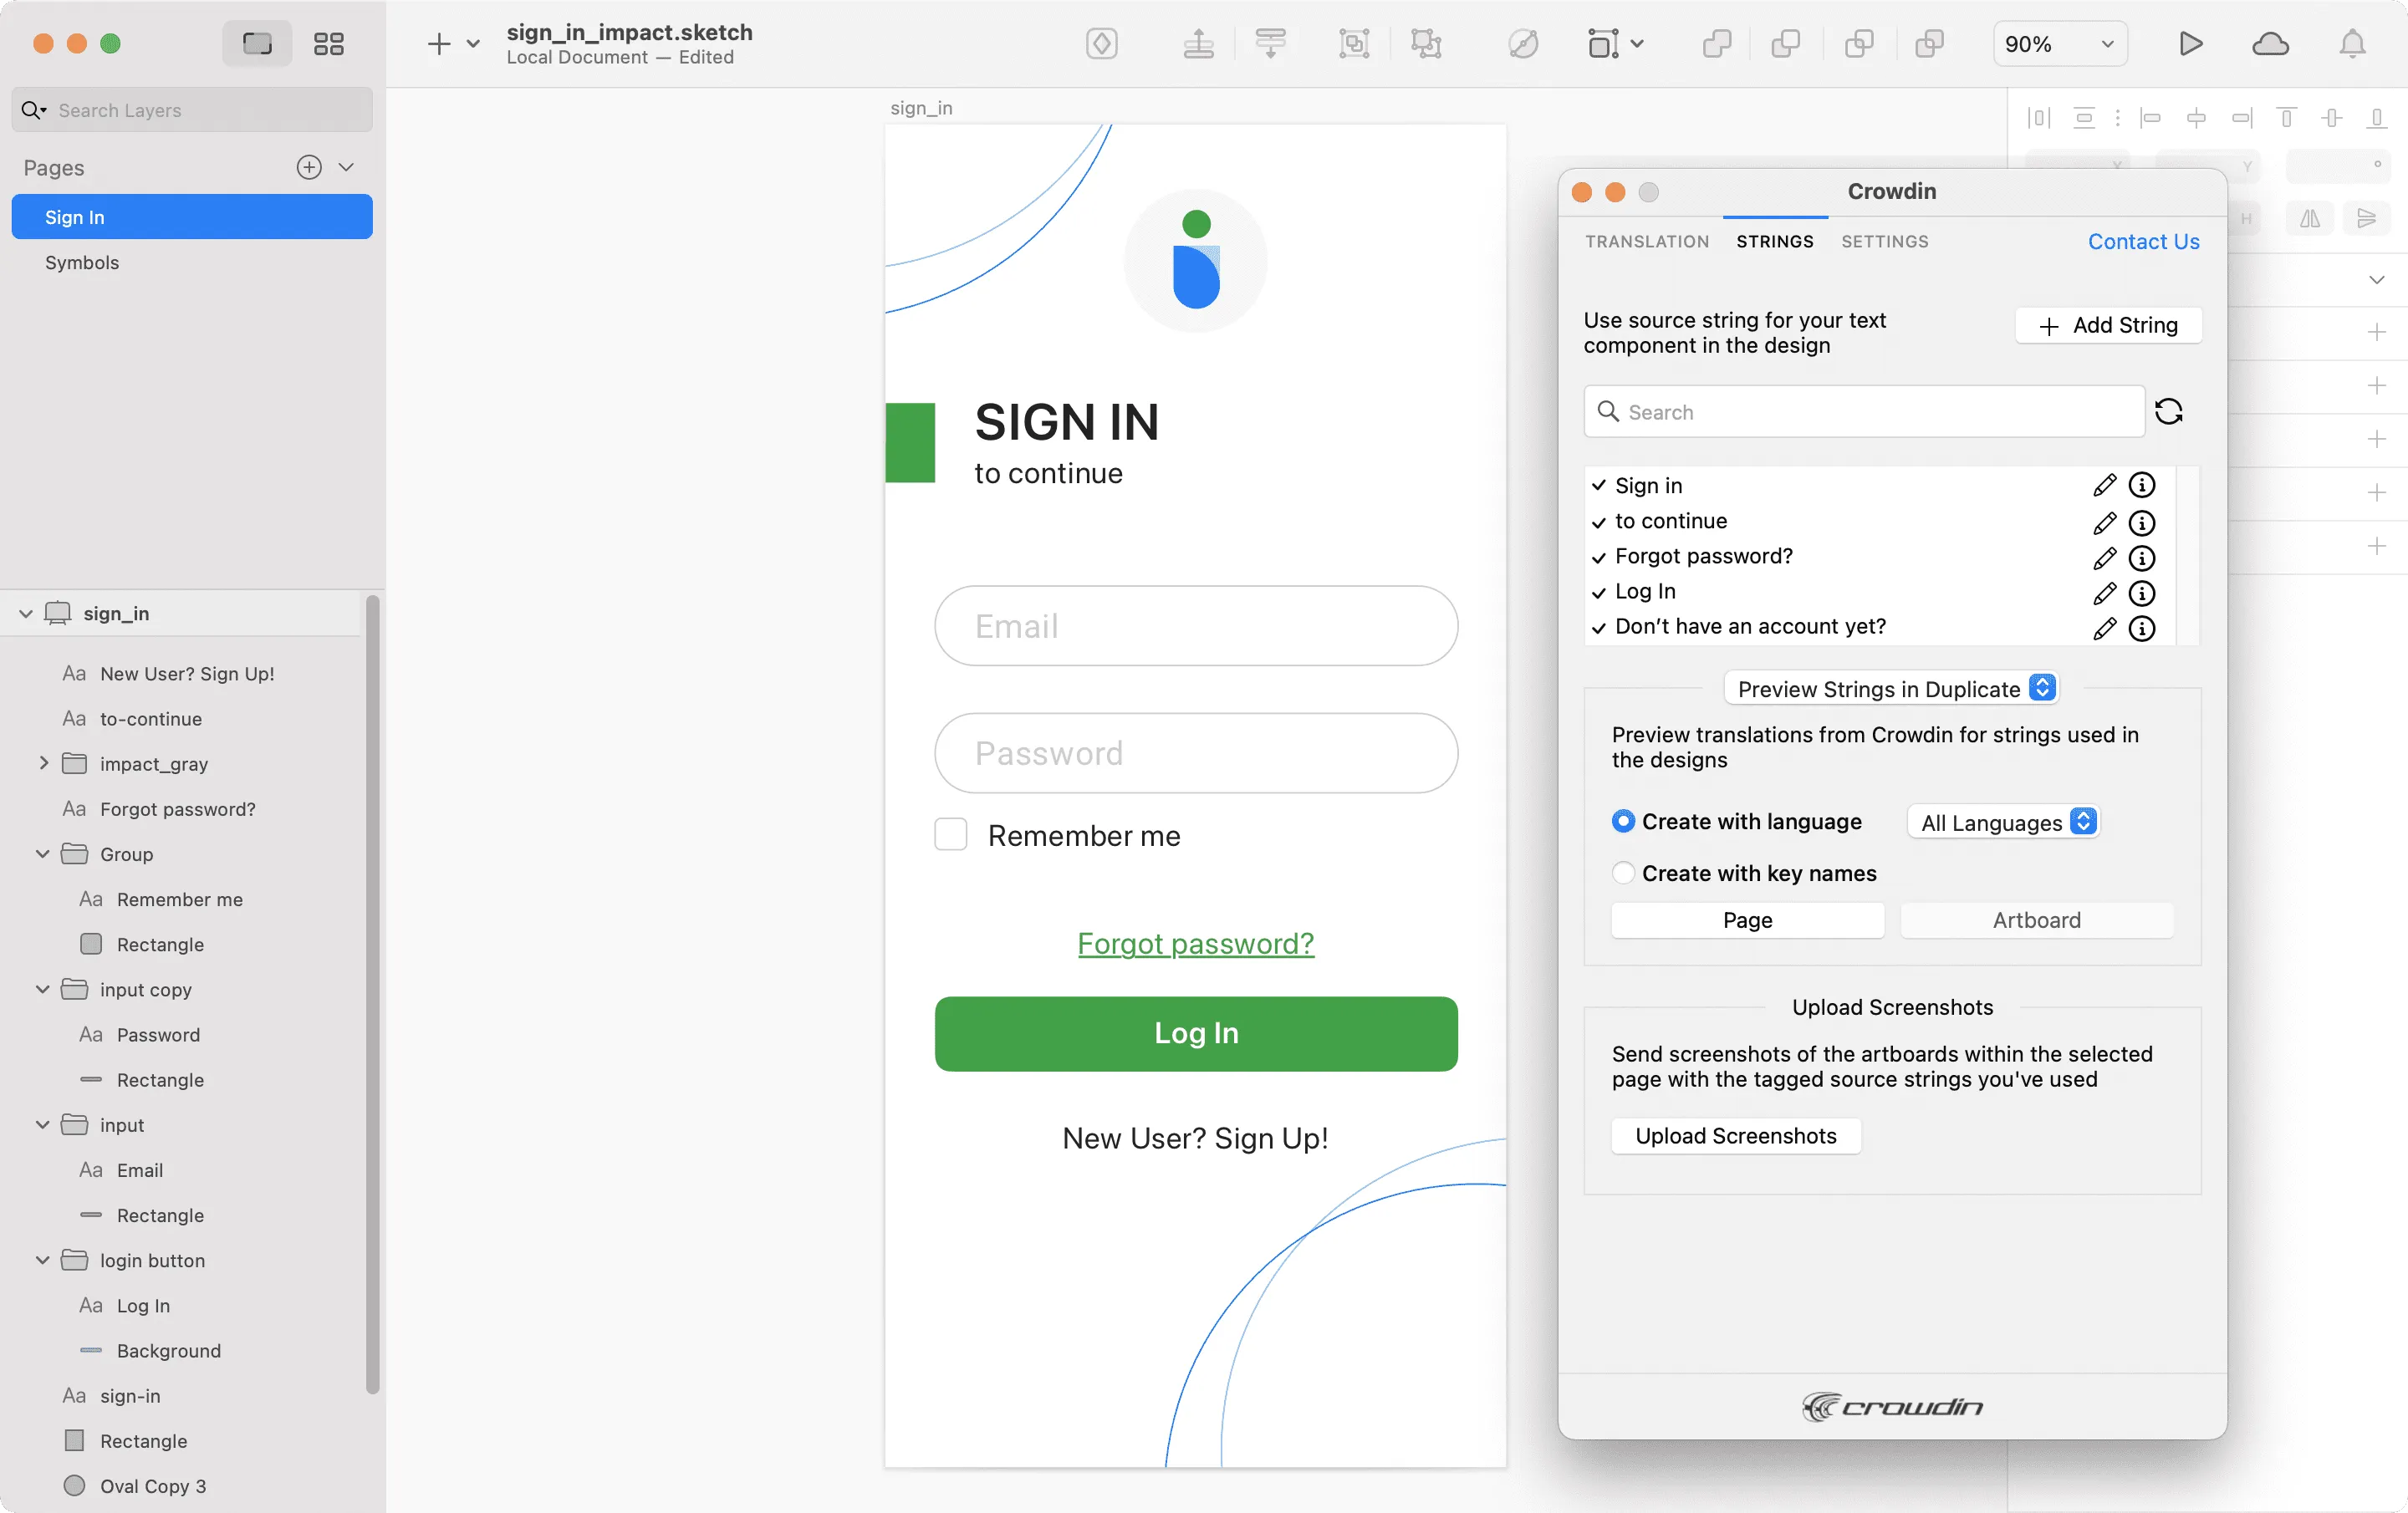
Task: Click the info icon next to the Log In string
Action: (2142, 593)
